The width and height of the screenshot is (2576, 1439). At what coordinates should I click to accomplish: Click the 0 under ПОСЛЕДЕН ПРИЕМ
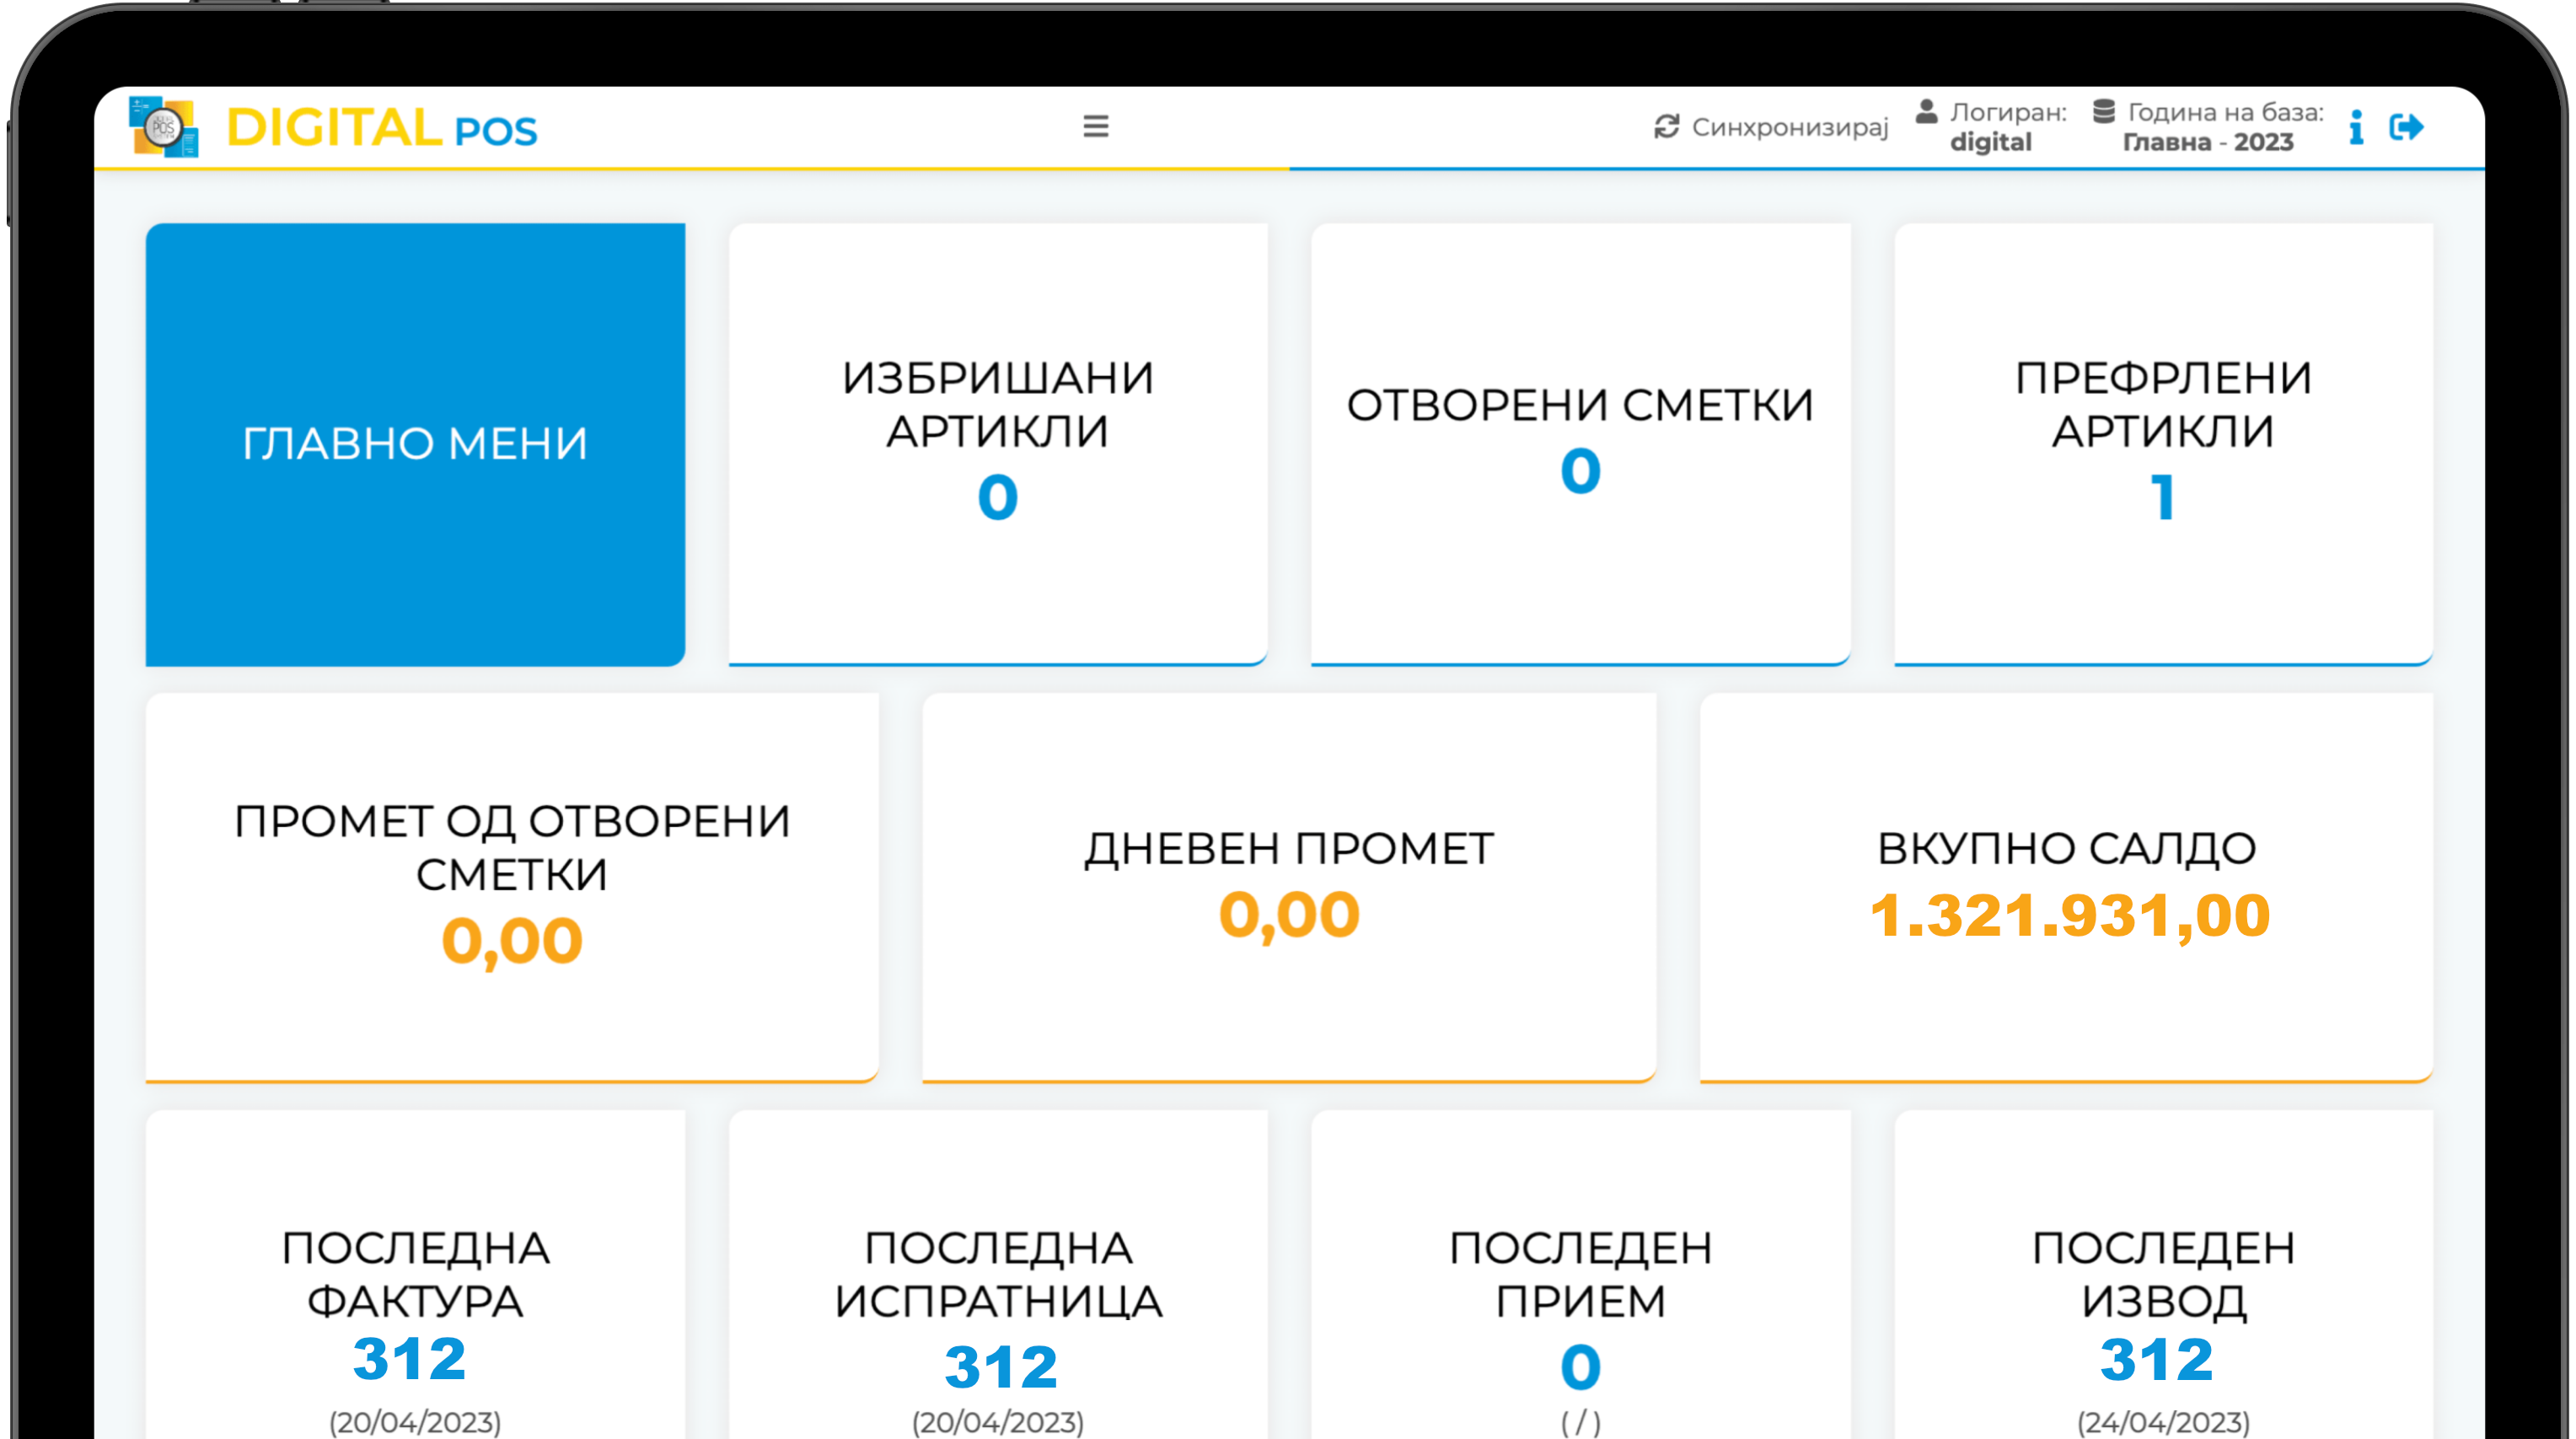coord(1580,1367)
